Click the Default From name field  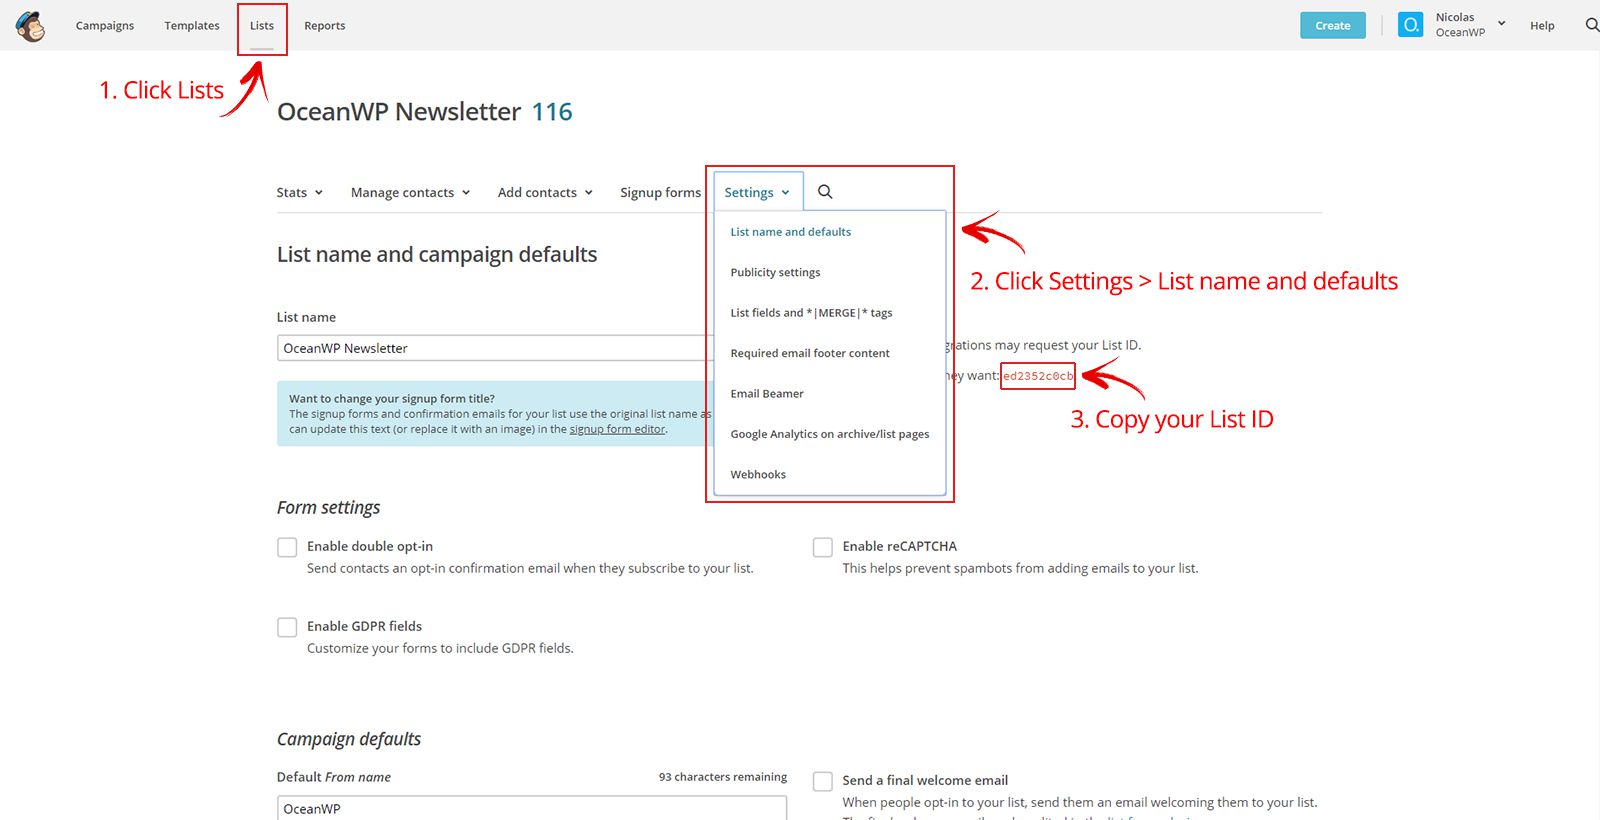pyautogui.click(x=532, y=808)
